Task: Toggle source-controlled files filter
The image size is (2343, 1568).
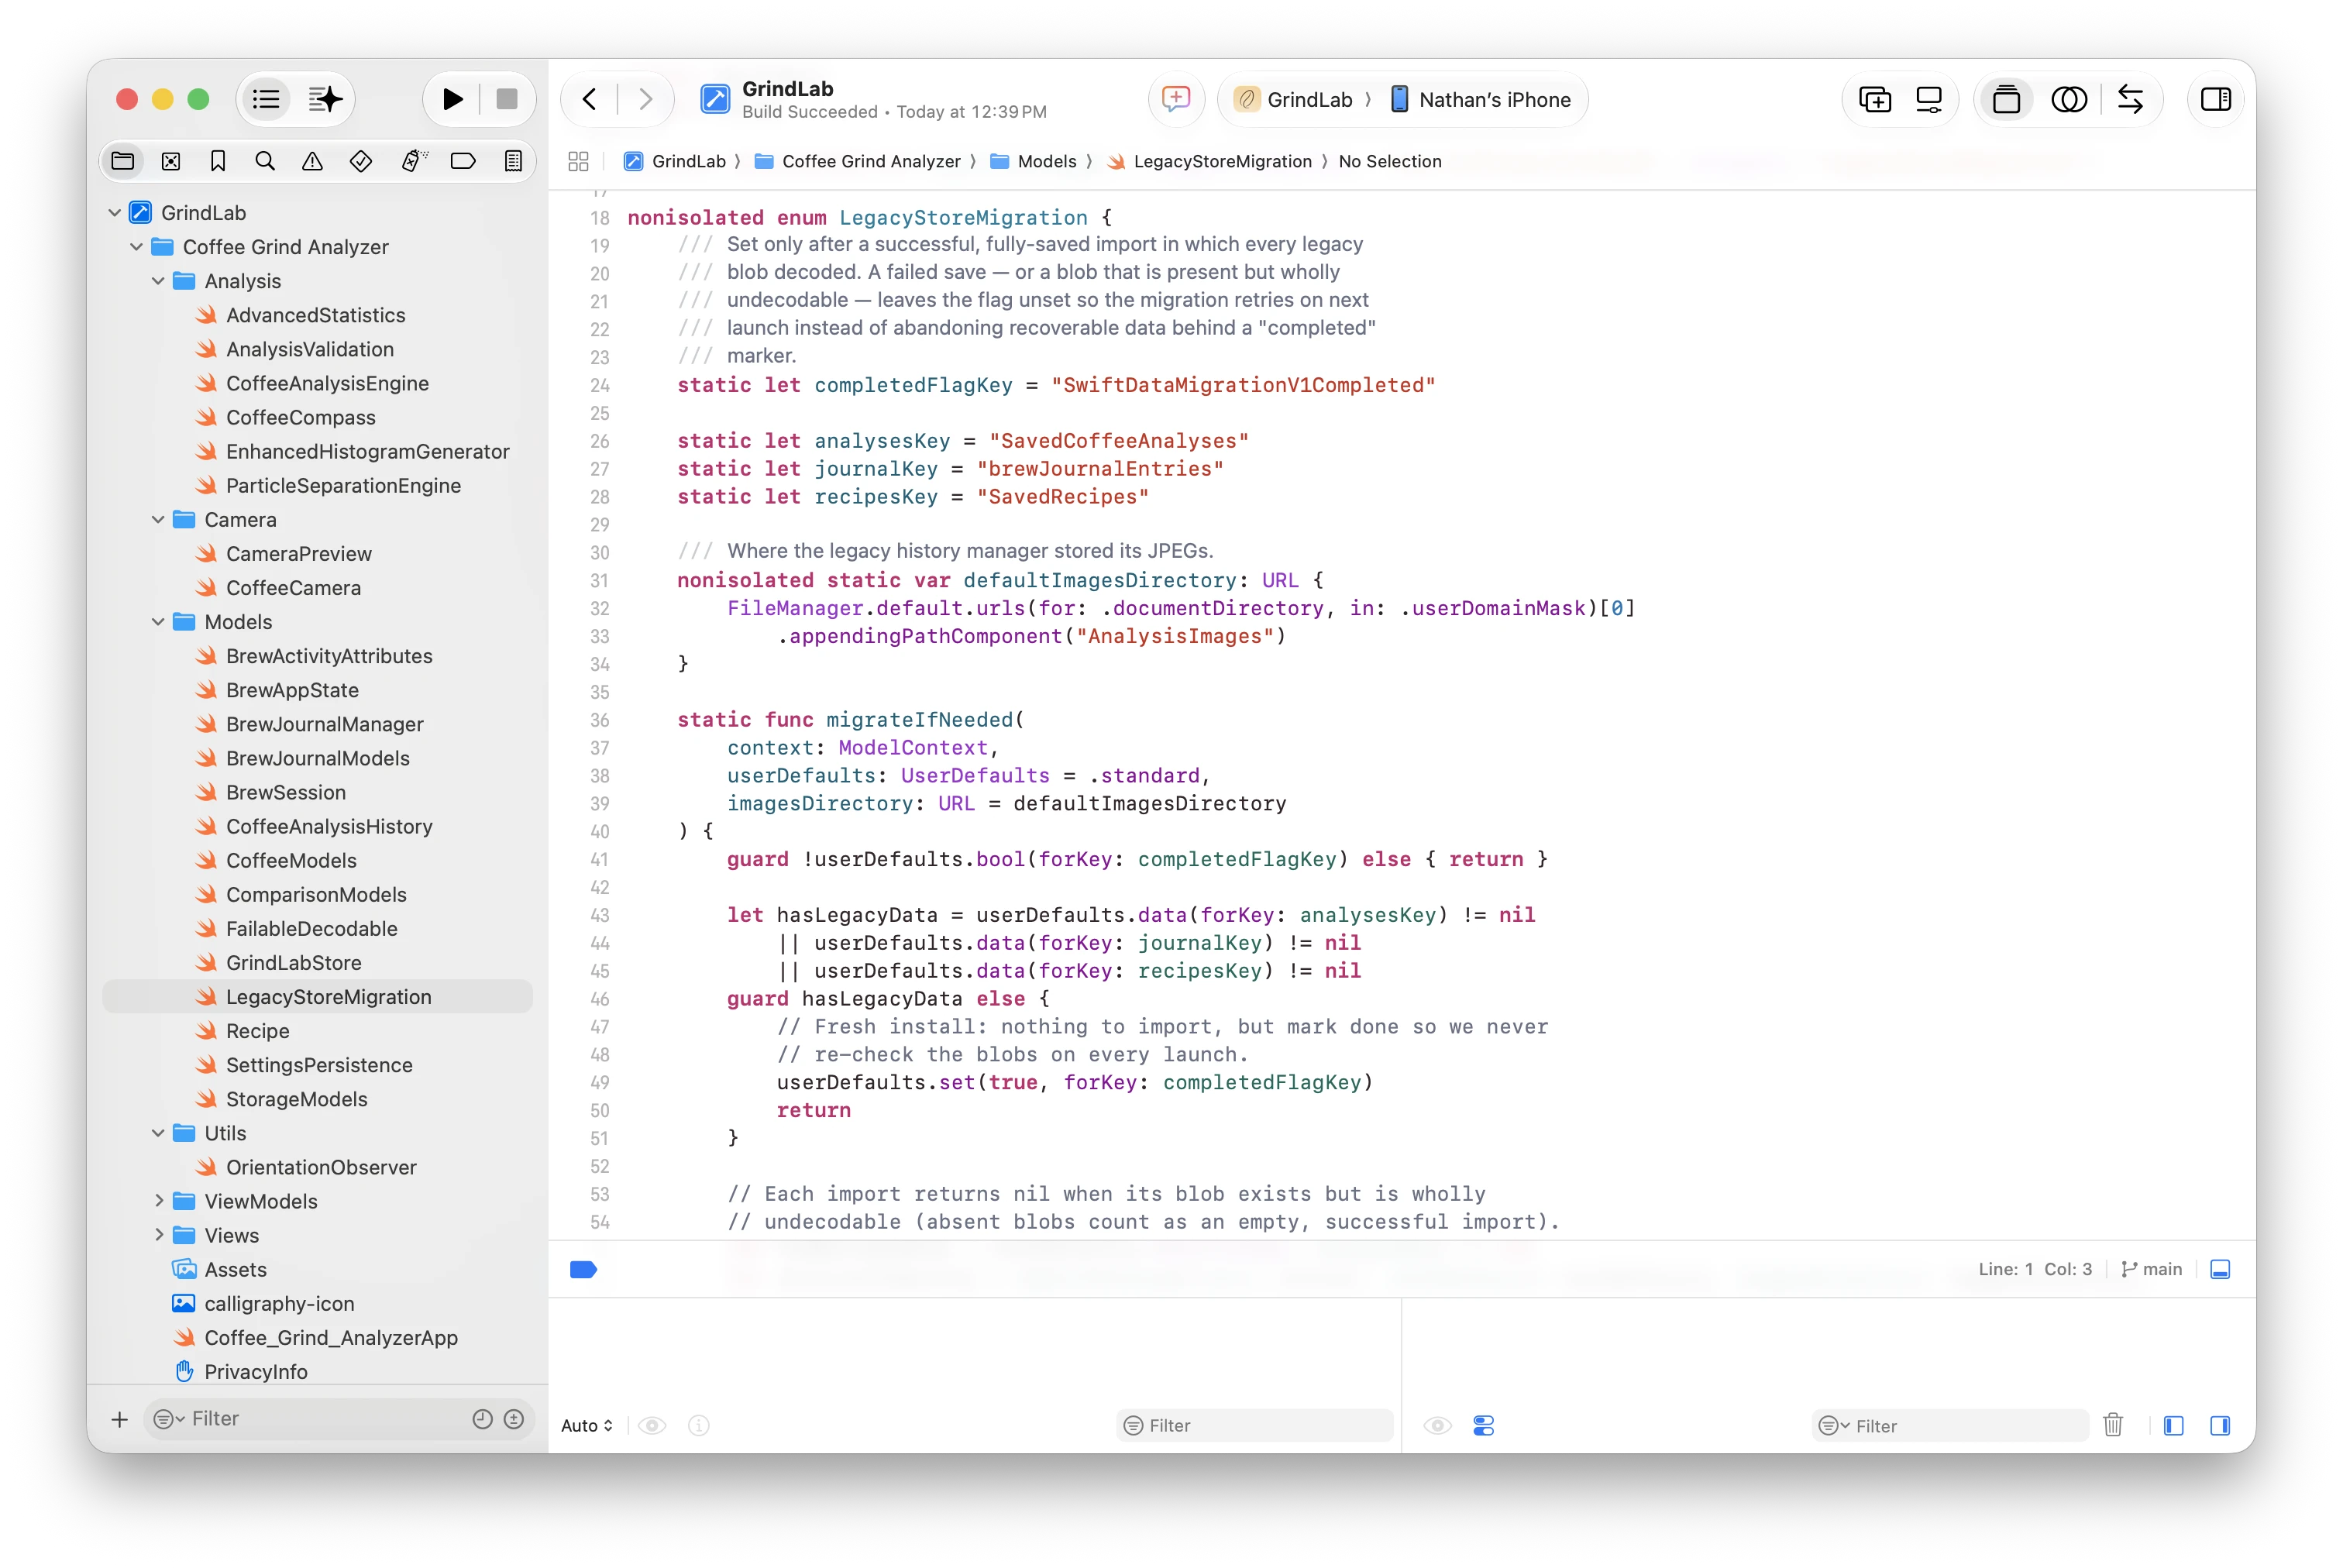Action: 514,1419
